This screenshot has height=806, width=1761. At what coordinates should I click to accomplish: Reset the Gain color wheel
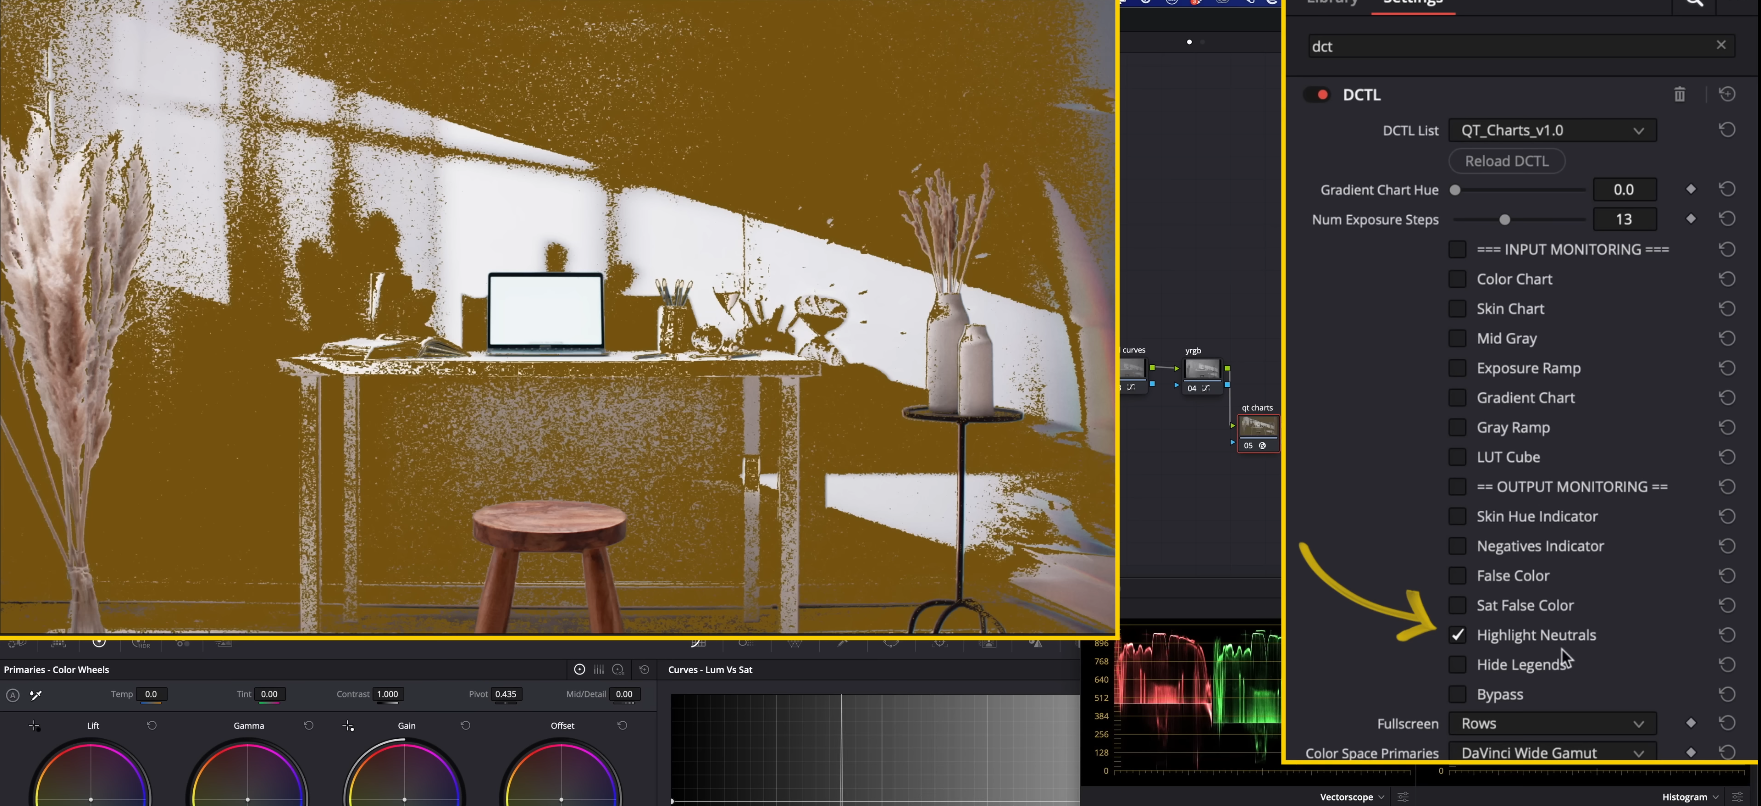click(x=466, y=725)
